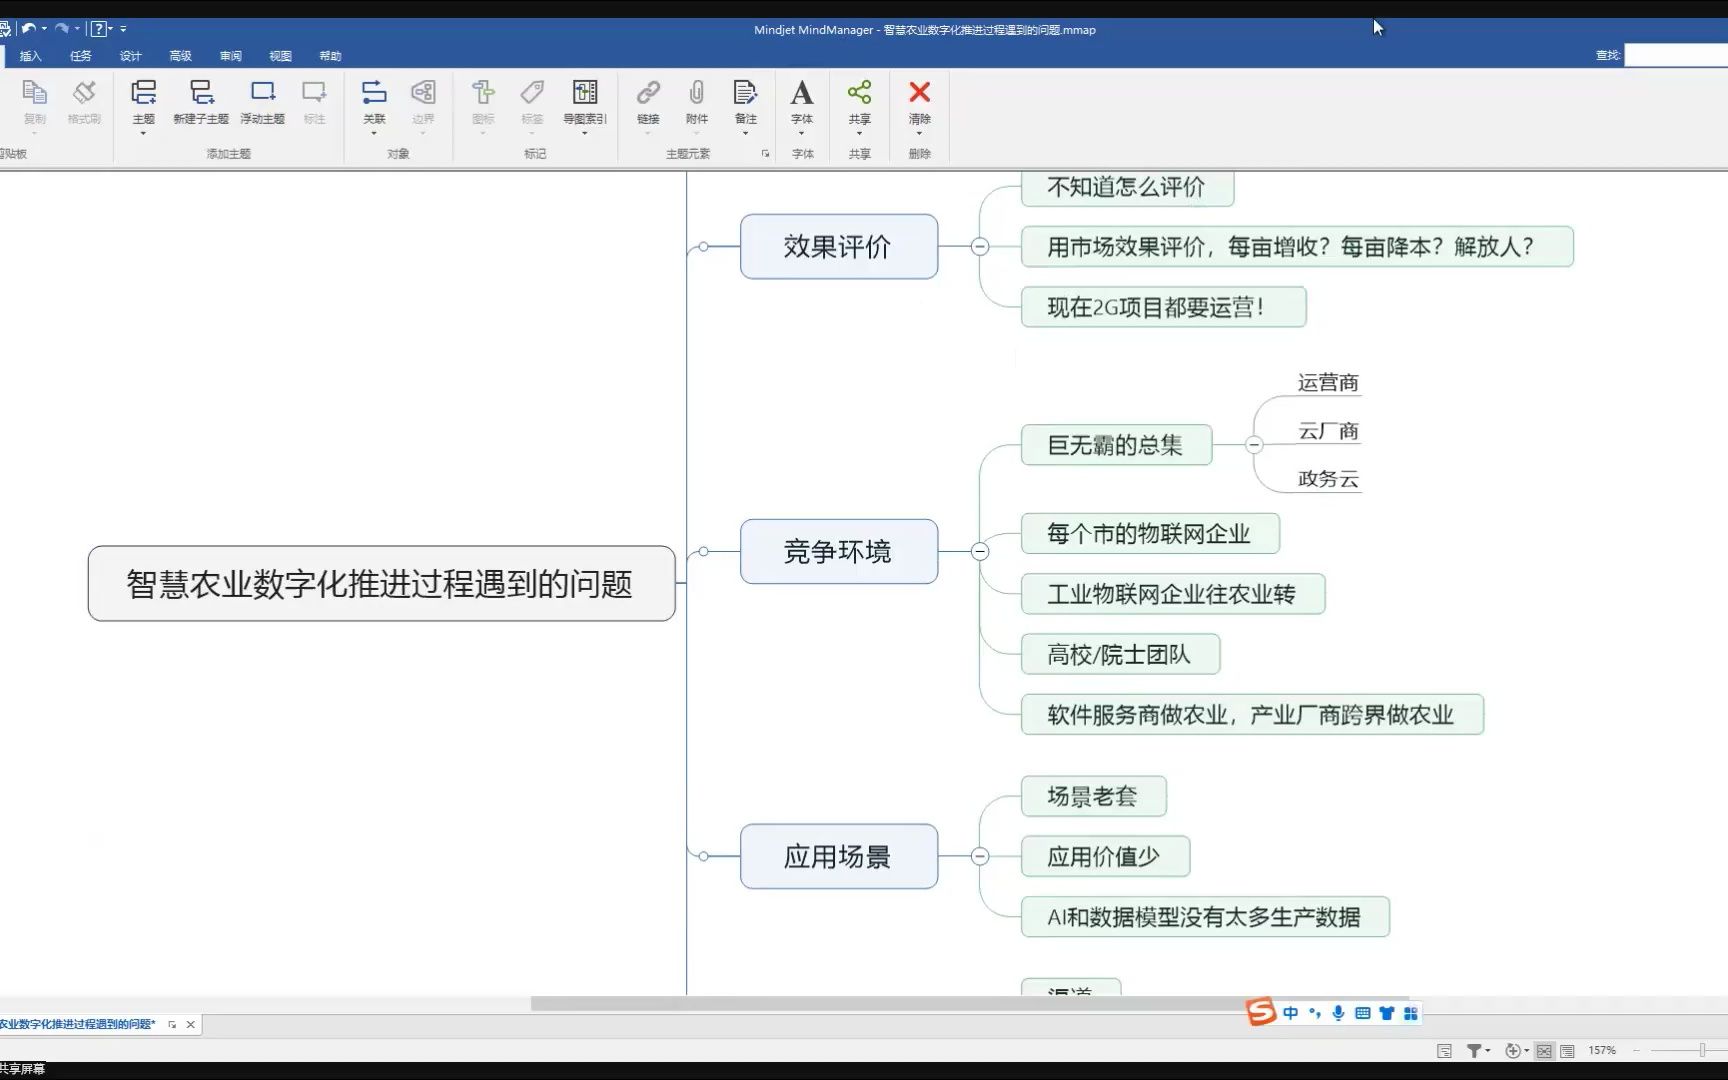Click the 共享 share icon
Image resolution: width=1728 pixels, height=1080 pixels.
[859, 93]
